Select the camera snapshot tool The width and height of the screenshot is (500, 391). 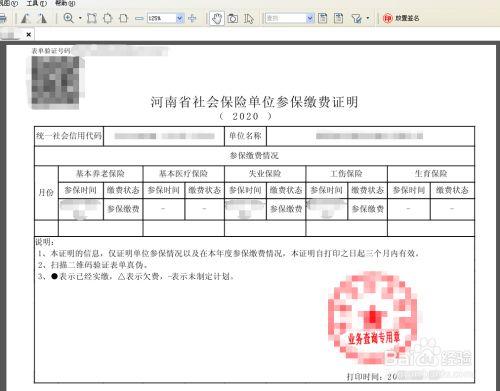click(233, 18)
